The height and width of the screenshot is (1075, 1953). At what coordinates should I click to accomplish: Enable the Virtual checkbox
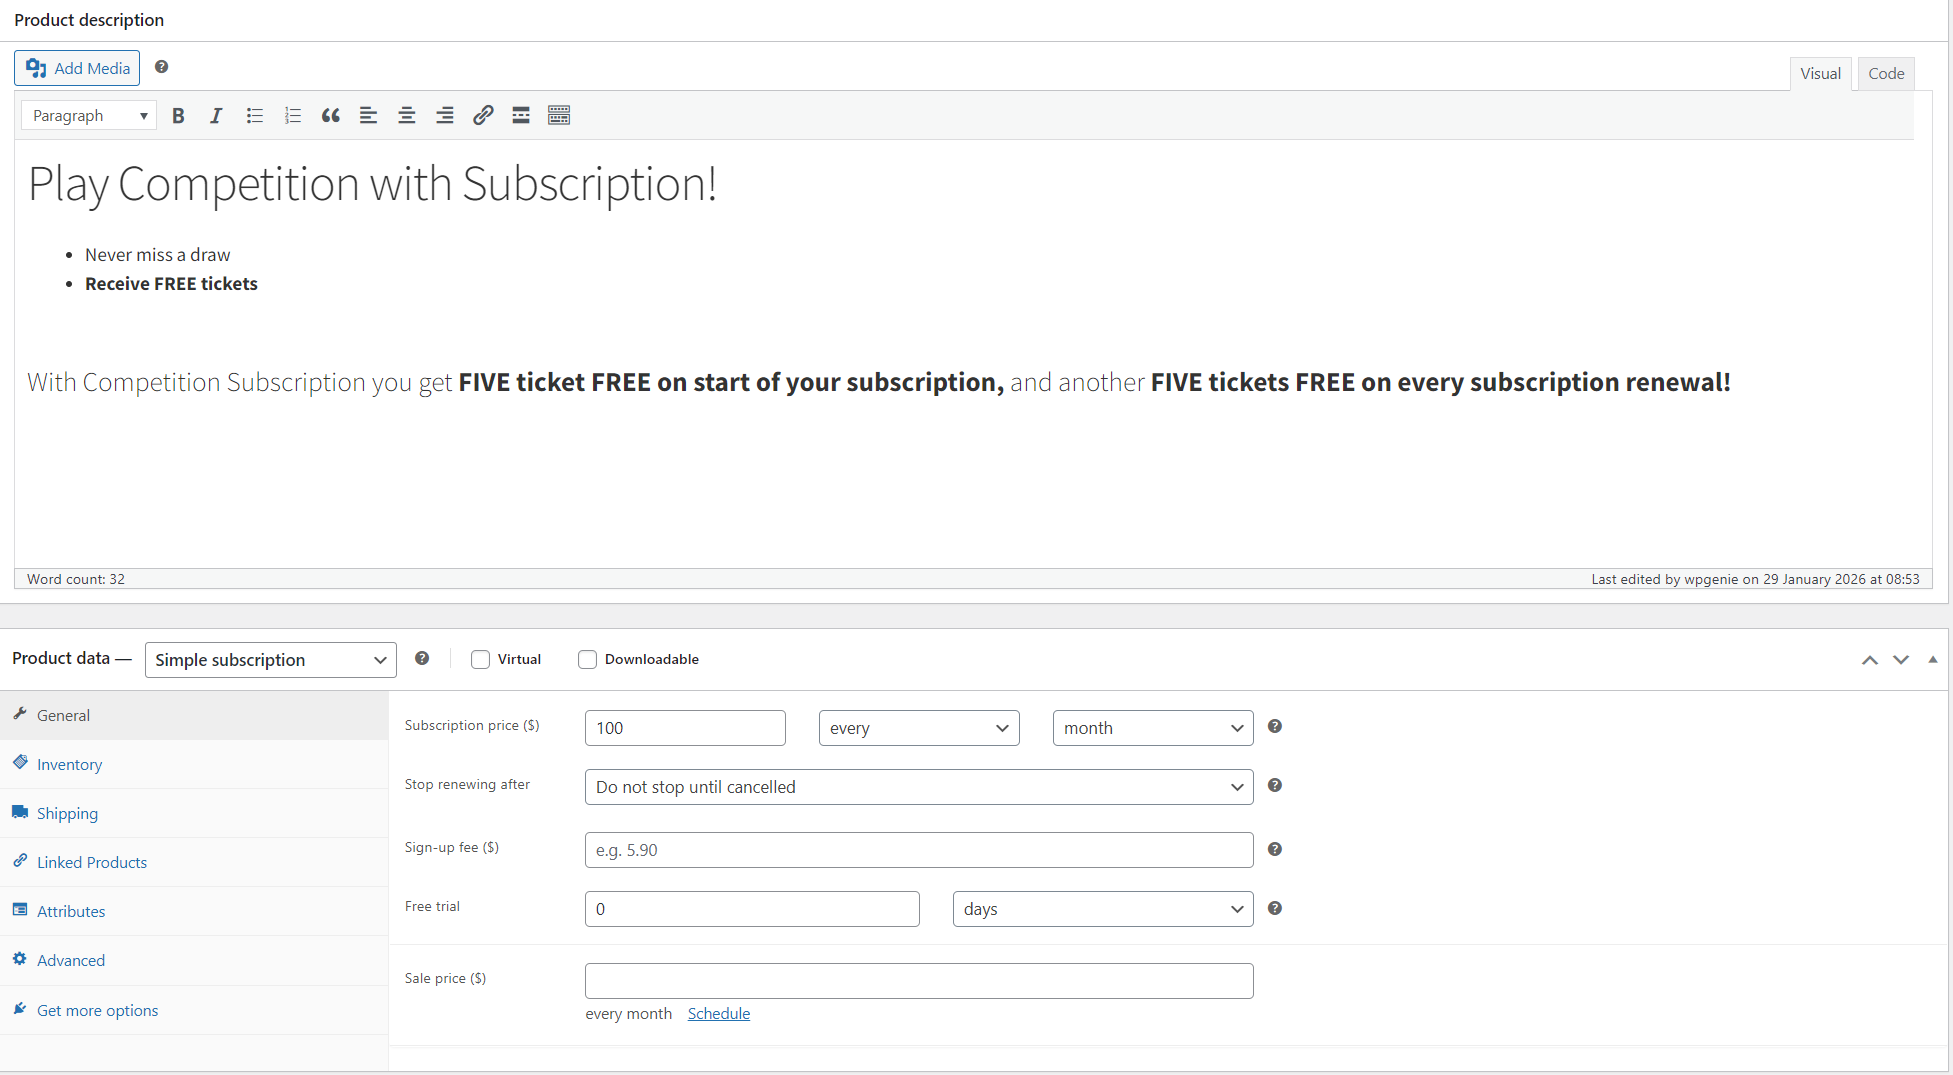point(481,660)
